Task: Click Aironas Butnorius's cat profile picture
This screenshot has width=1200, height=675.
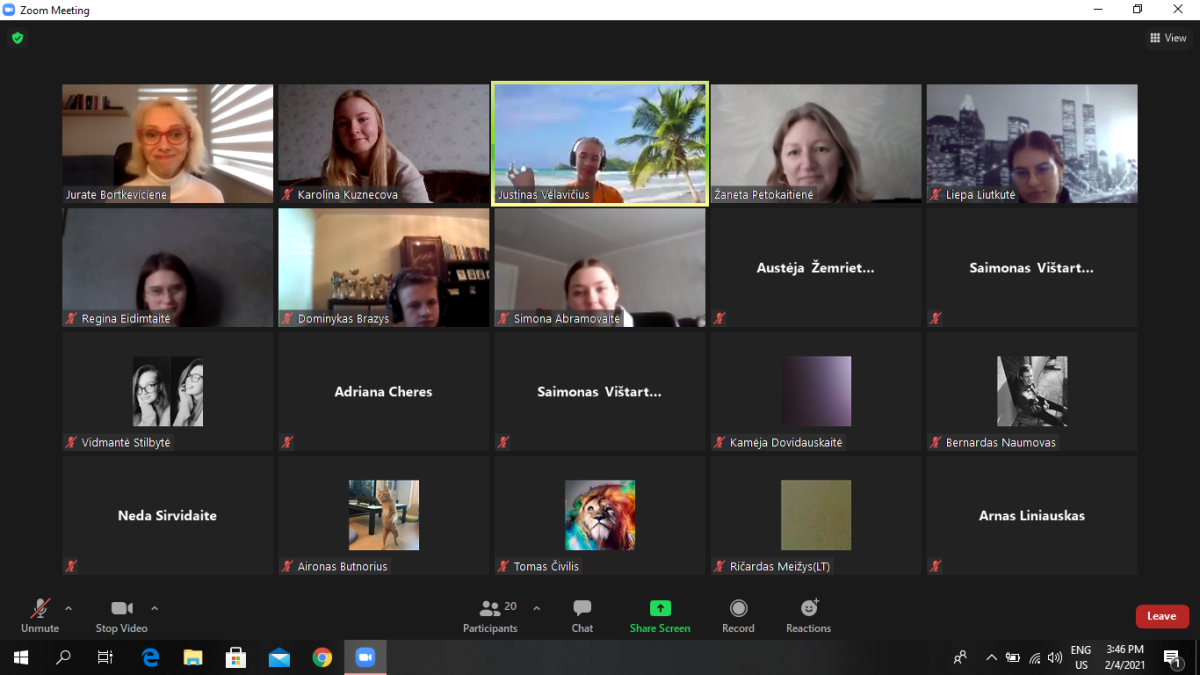Action: pyautogui.click(x=384, y=515)
